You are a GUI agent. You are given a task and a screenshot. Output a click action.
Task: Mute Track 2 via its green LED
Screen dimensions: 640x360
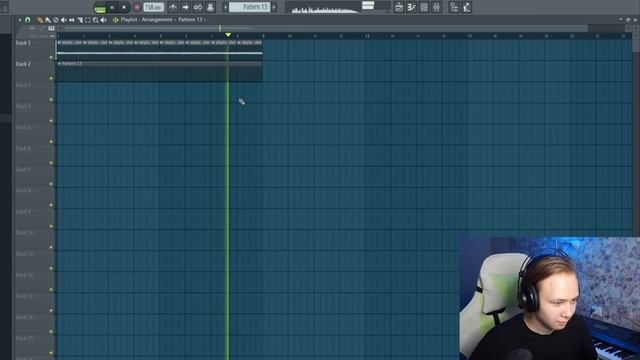(51, 78)
